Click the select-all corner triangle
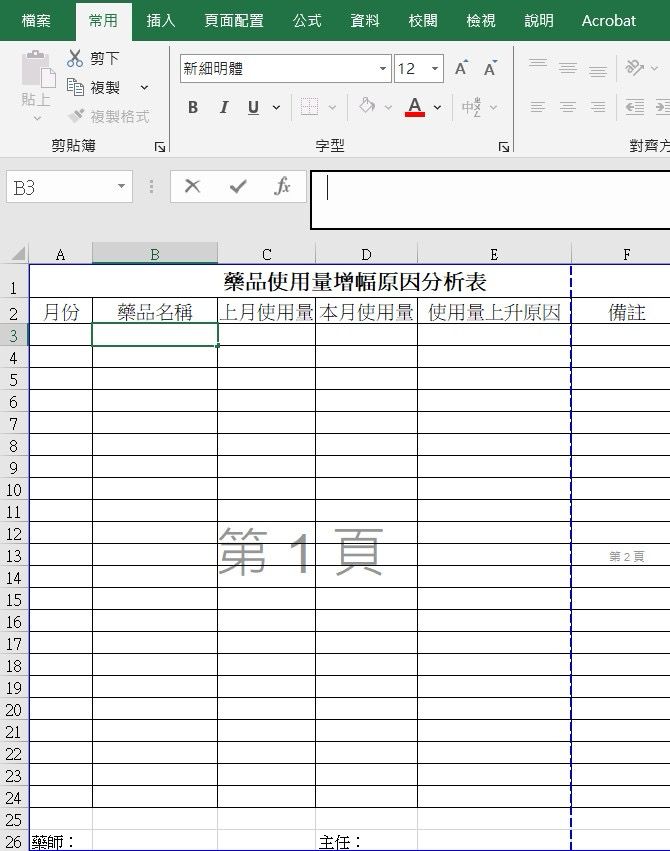This screenshot has height=851, width=670. coord(17,254)
